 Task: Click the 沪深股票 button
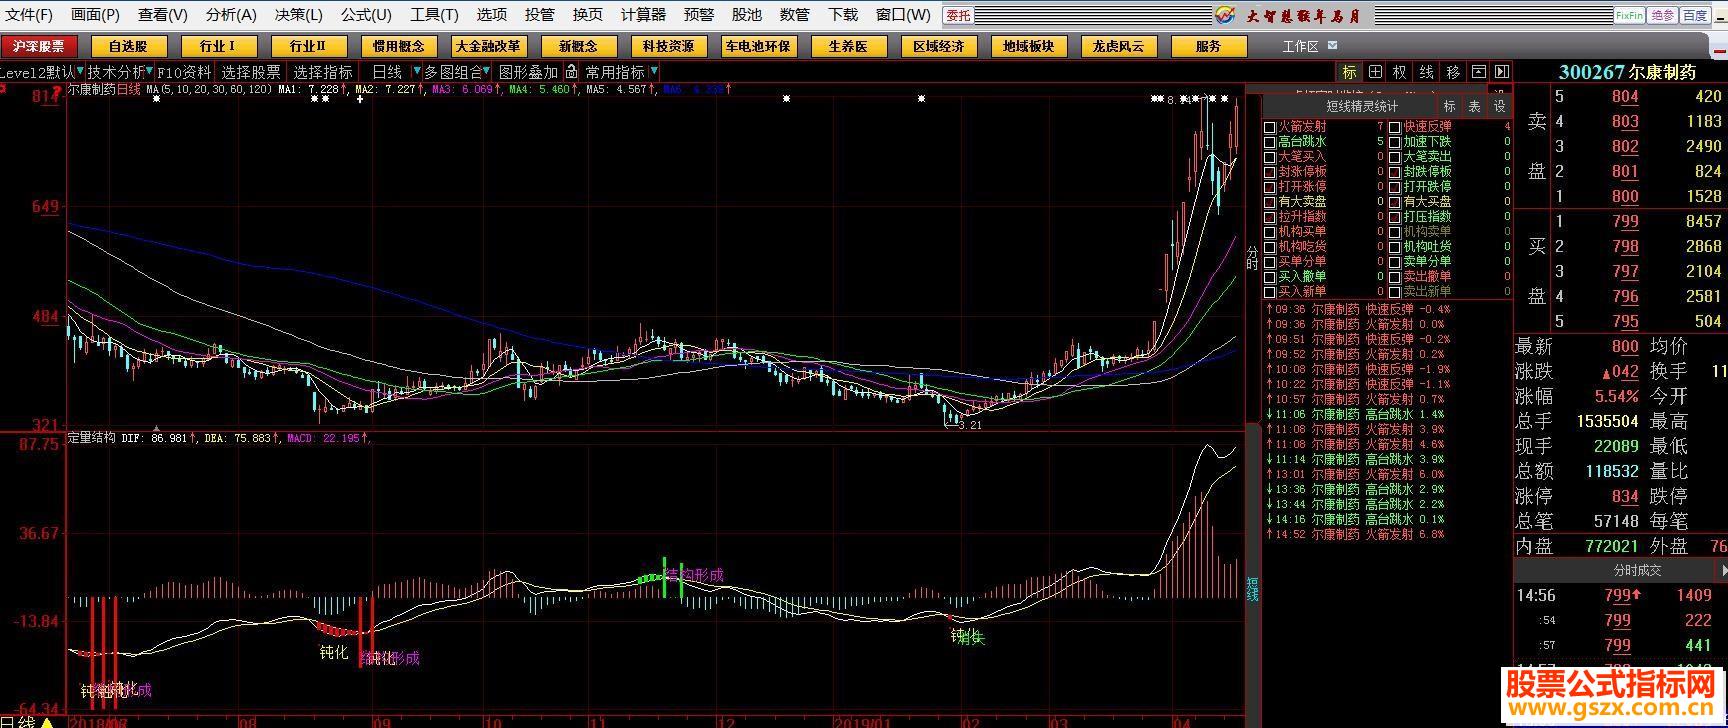click(38, 46)
